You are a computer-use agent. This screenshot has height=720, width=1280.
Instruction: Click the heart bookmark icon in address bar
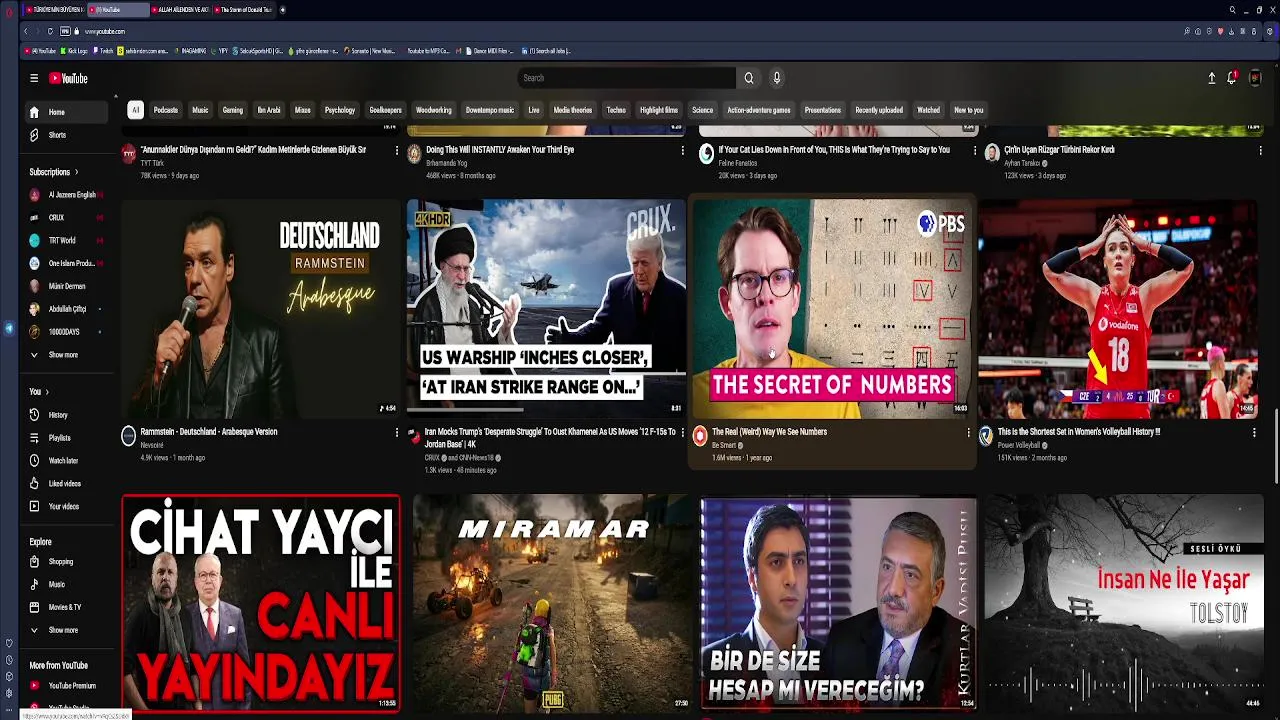pos(1220,31)
